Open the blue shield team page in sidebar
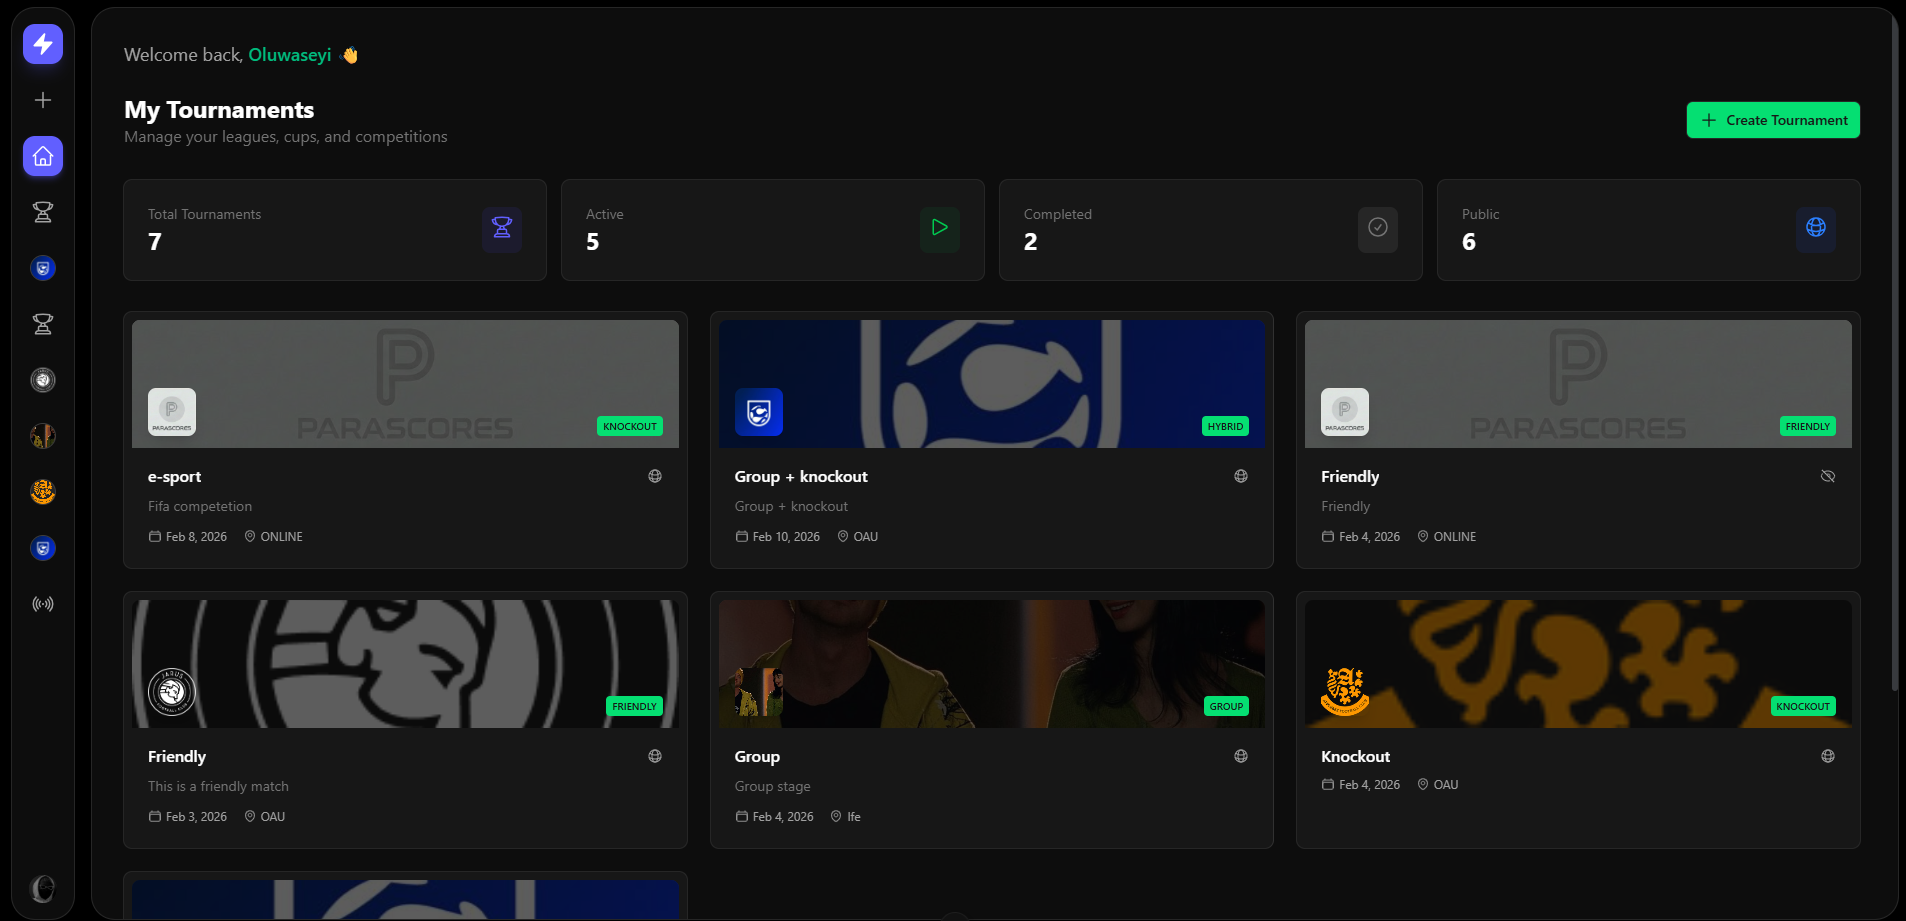The height and width of the screenshot is (921, 1906). (42, 268)
